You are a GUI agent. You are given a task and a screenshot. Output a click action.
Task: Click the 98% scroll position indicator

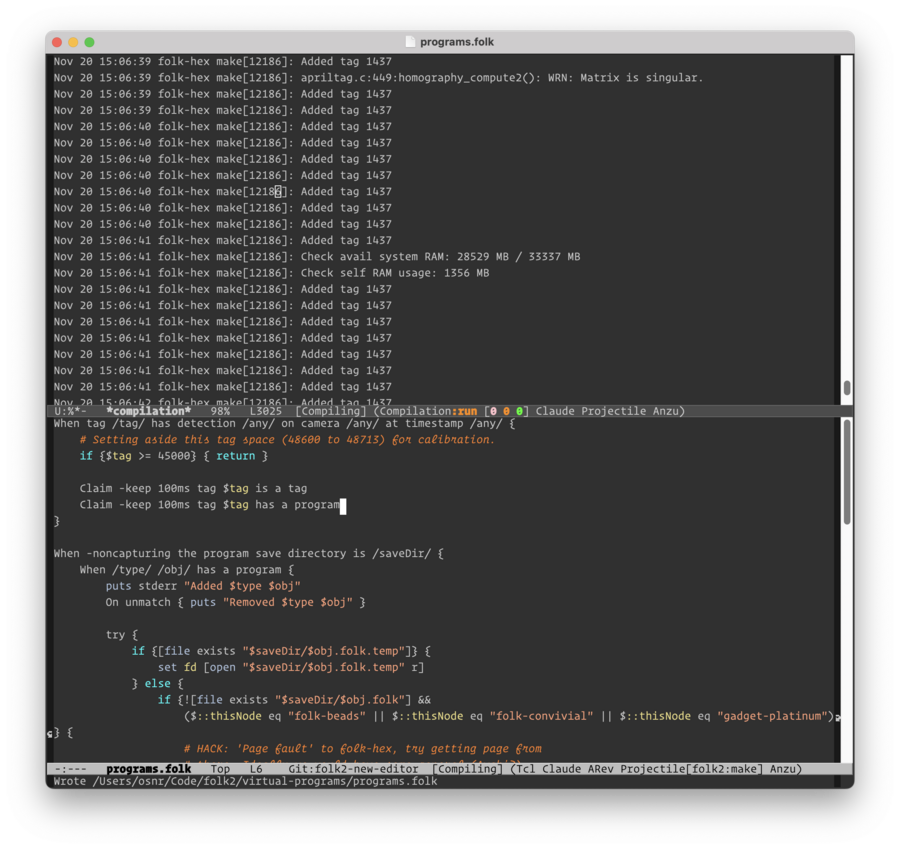click(219, 411)
